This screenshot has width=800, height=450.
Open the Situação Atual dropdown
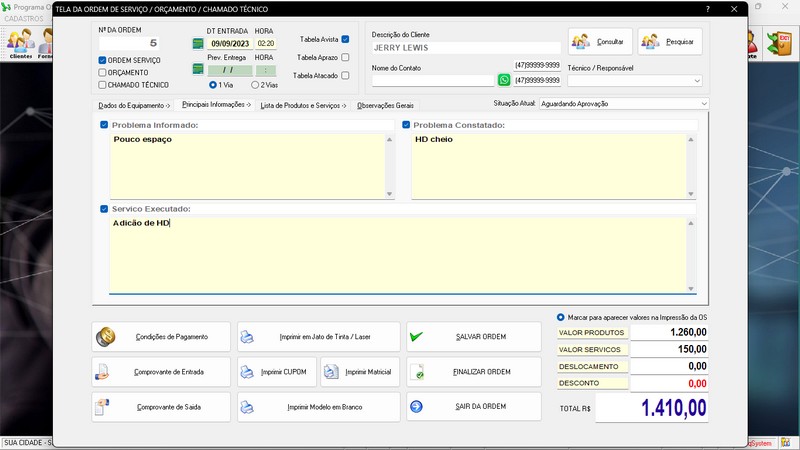(x=704, y=104)
